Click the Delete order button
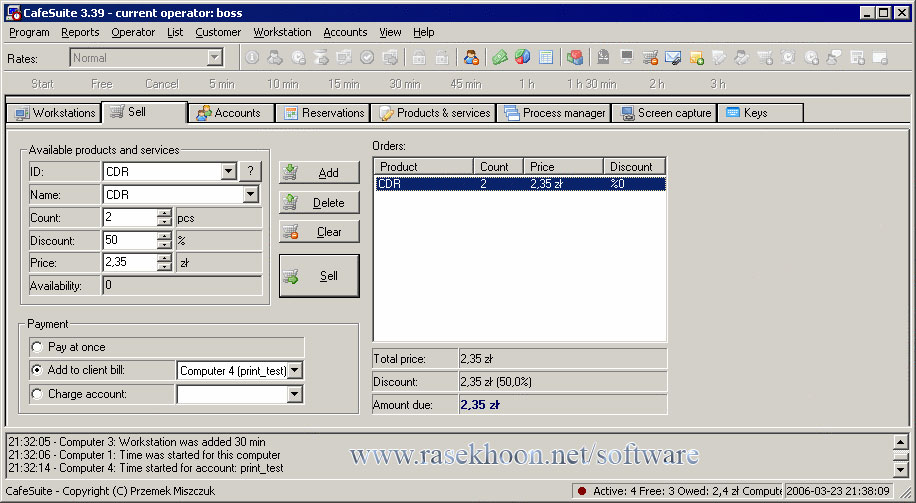This screenshot has height=503, width=916. click(319, 203)
